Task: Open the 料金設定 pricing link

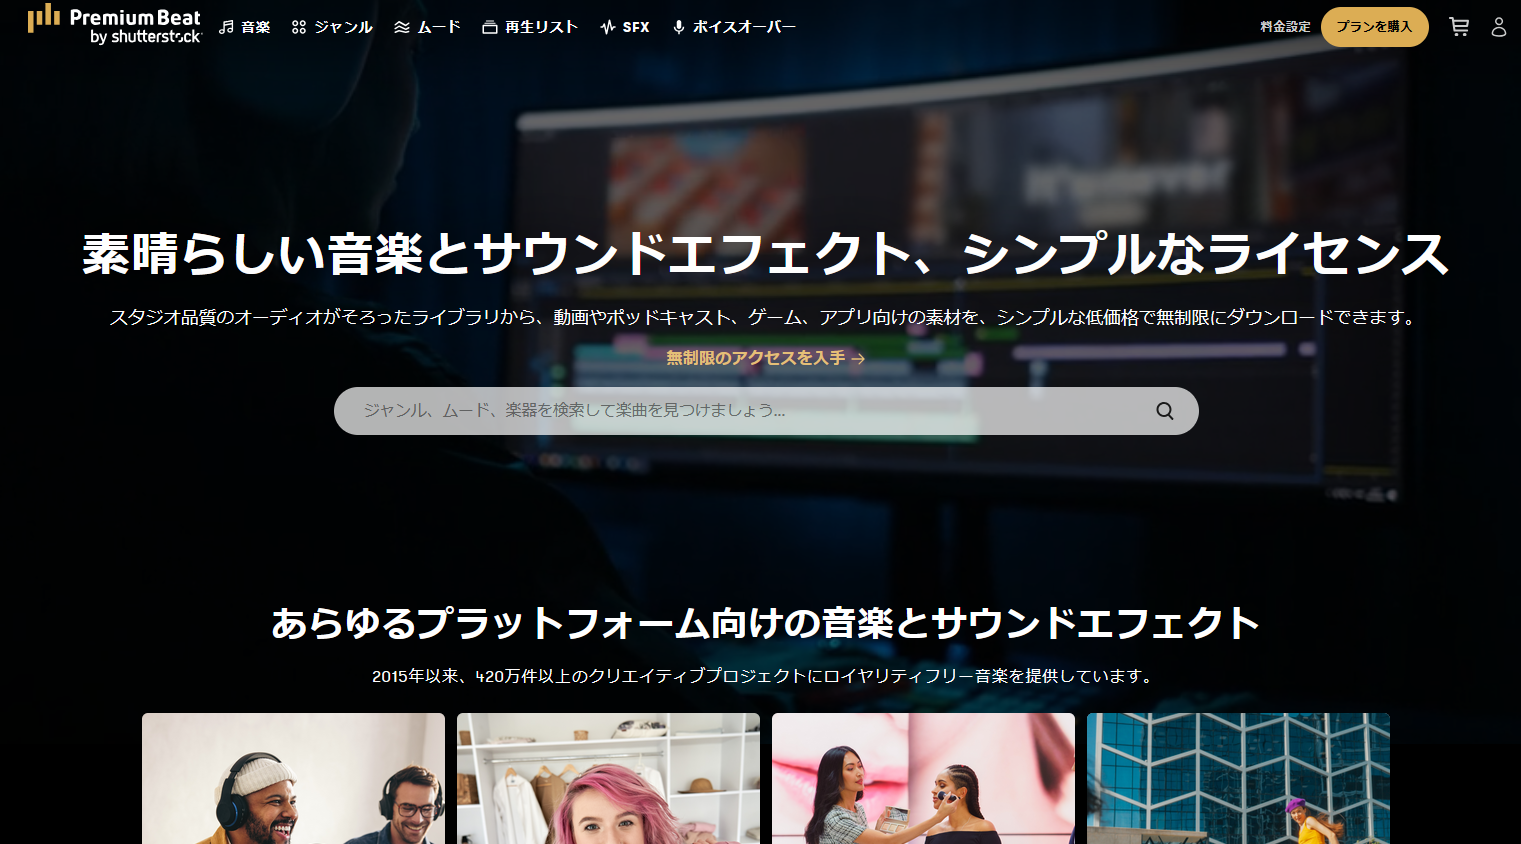Action: [1284, 27]
